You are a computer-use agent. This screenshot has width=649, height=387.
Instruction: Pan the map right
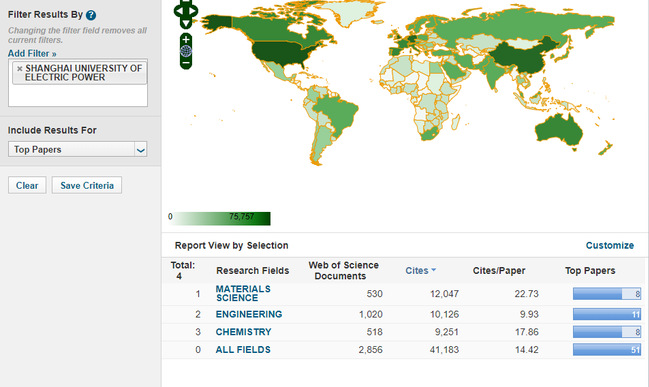194,11
